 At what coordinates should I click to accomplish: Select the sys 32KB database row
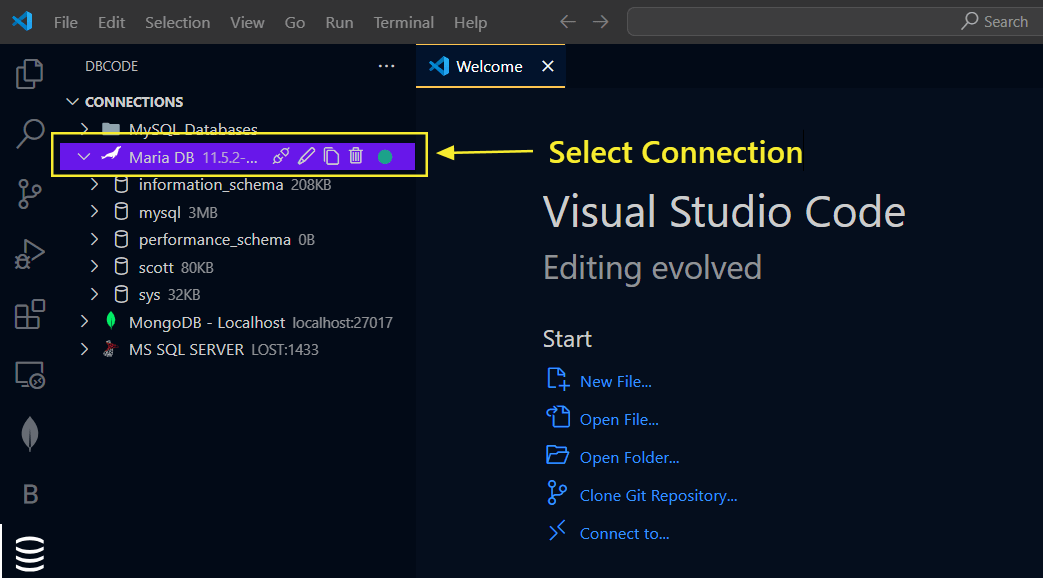[235, 294]
